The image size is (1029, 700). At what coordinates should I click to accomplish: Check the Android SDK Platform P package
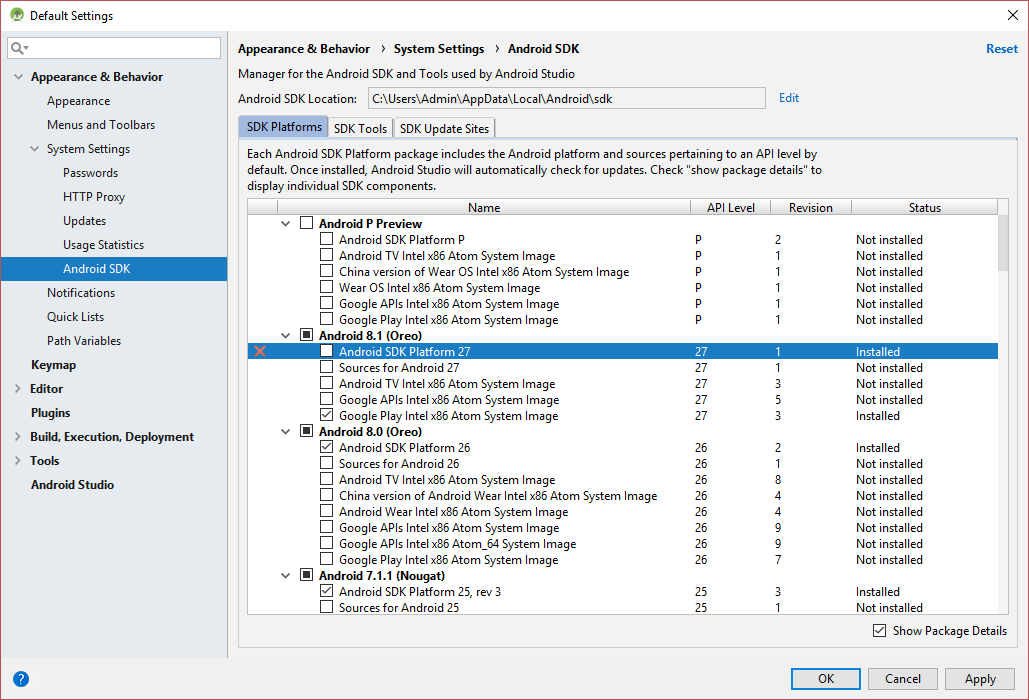click(x=326, y=239)
